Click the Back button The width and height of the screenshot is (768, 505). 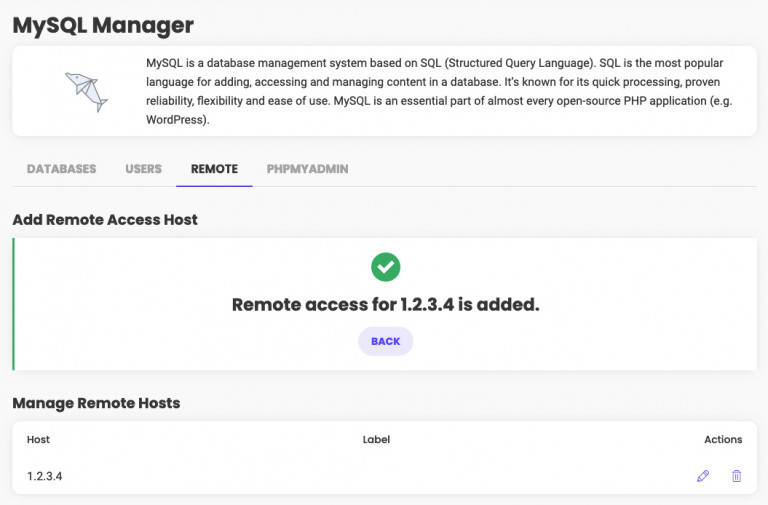(x=385, y=341)
